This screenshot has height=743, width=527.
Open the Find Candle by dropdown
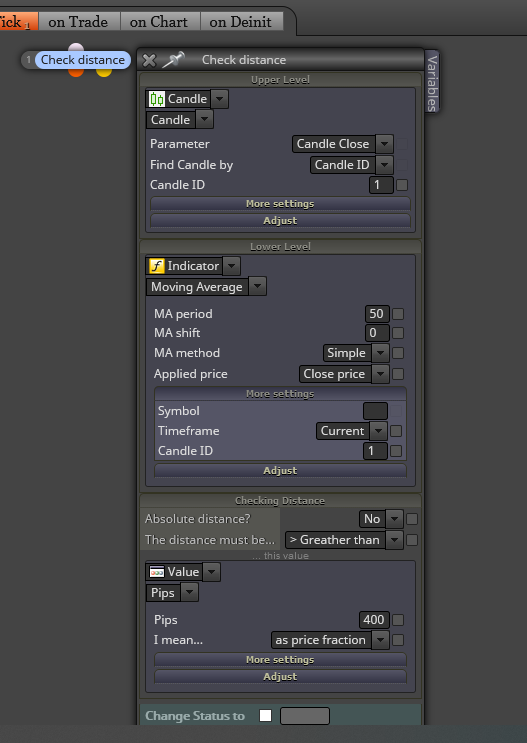click(x=384, y=165)
